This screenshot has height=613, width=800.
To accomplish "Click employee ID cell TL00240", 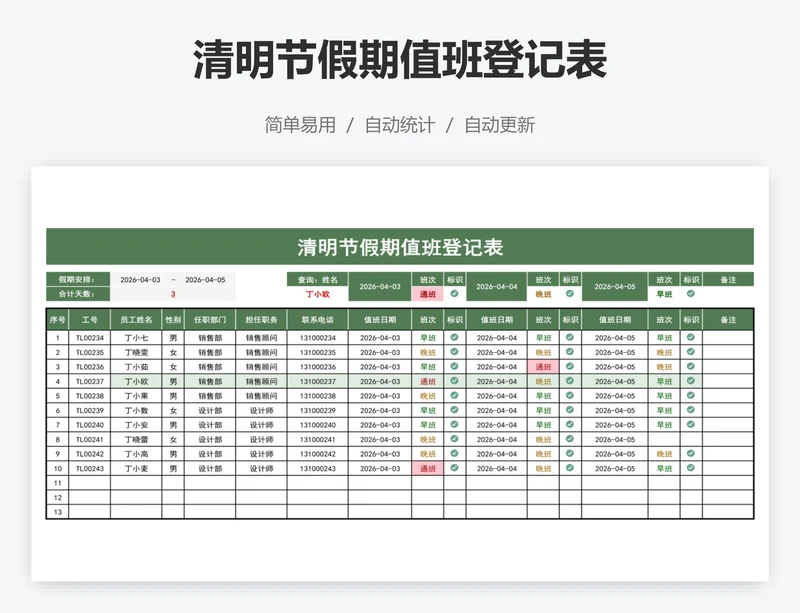I will (90, 425).
